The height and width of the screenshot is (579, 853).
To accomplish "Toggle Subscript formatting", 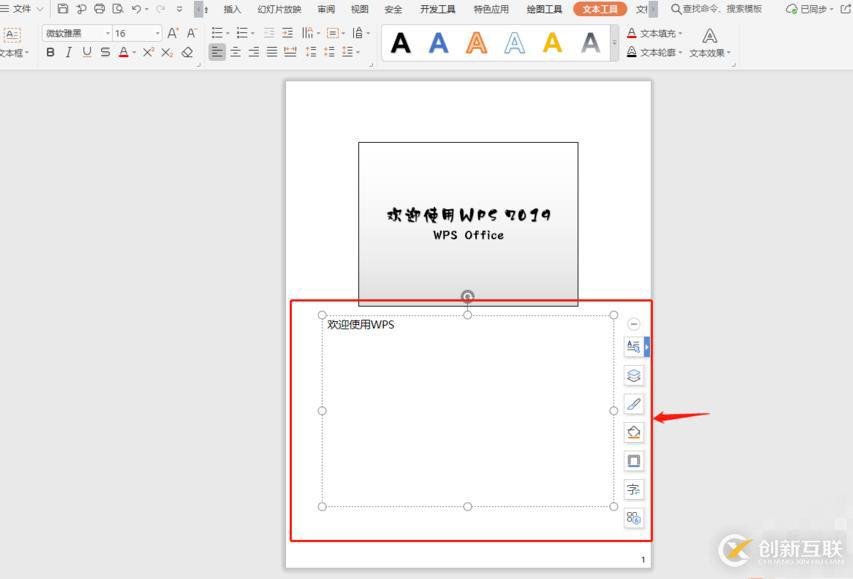I will click(167, 52).
